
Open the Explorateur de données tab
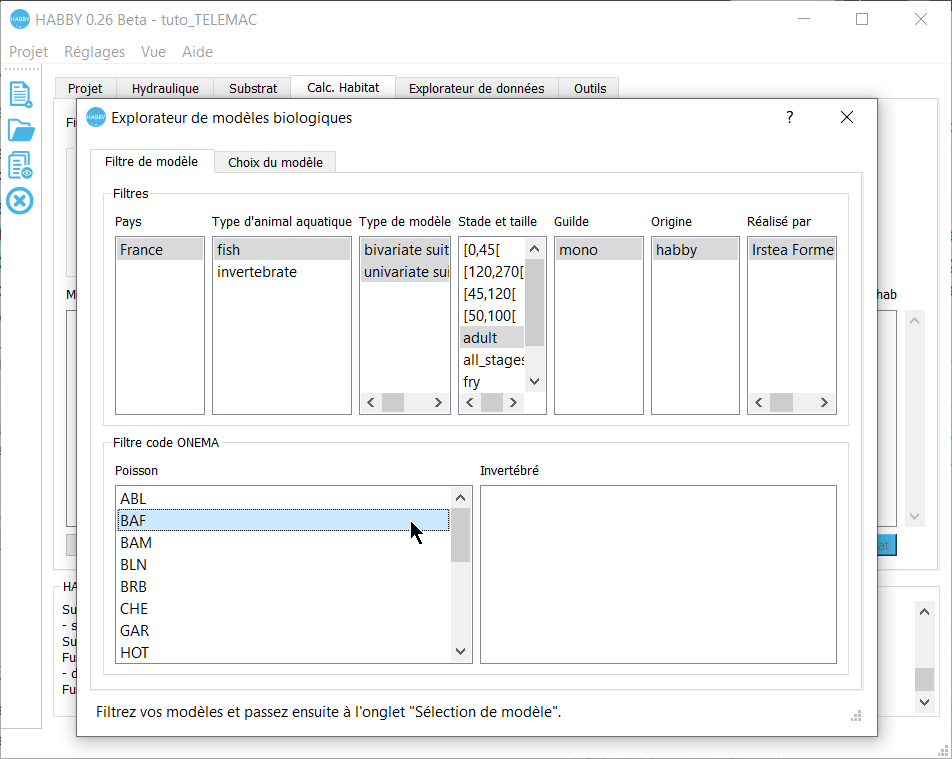point(476,88)
